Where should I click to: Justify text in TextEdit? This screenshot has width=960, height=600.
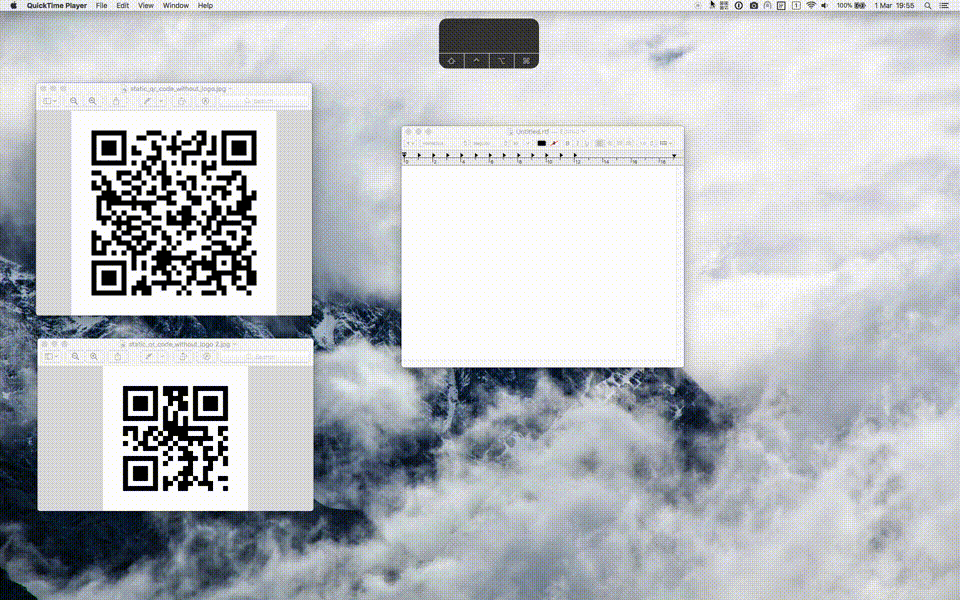pos(629,143)
